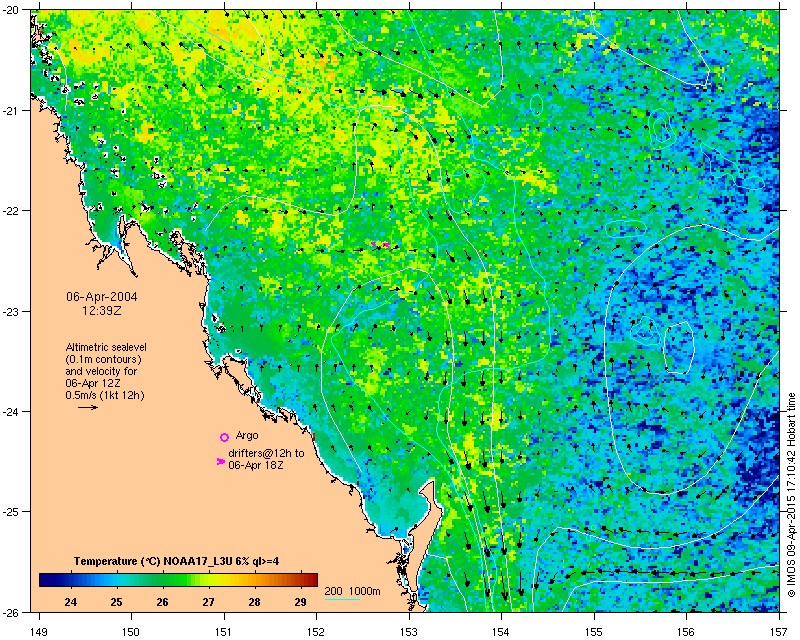Click the longitude axis label 149
The image size is (800, 640).
click(39, 632)
